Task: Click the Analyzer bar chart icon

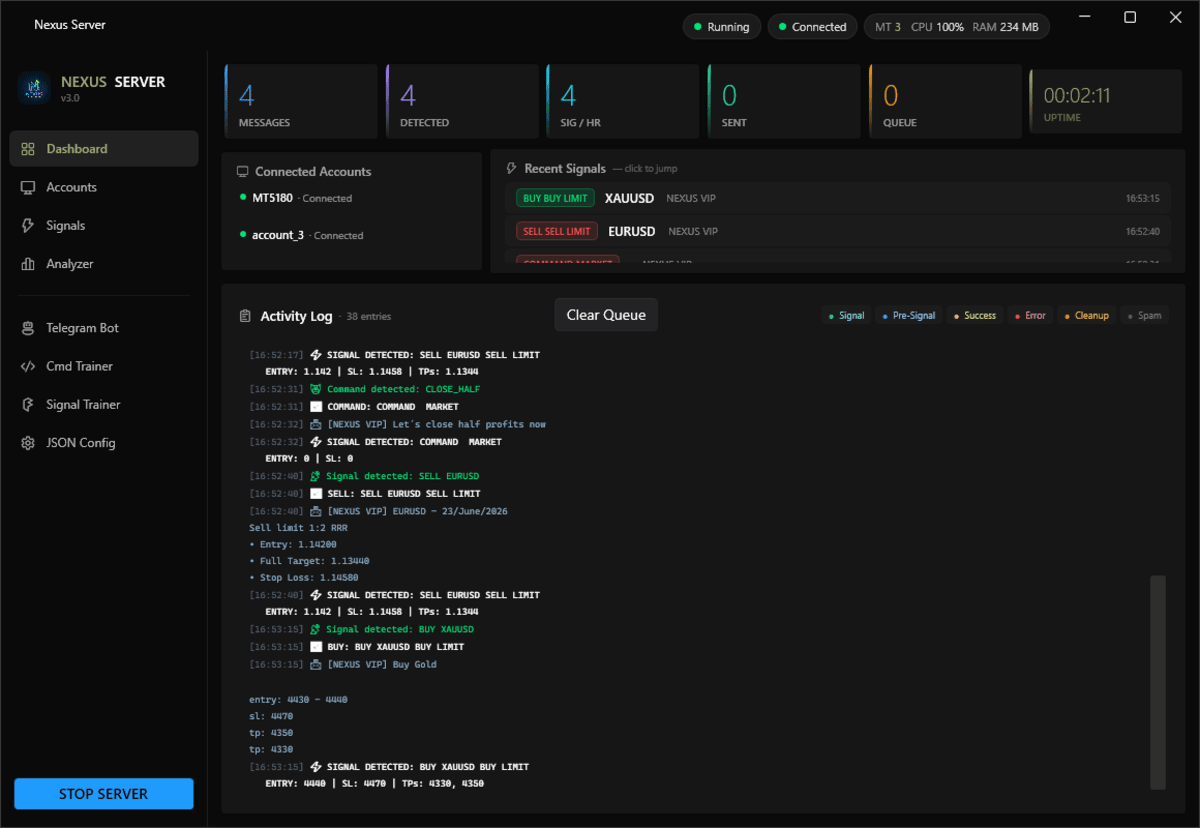Action: [28, 264]
